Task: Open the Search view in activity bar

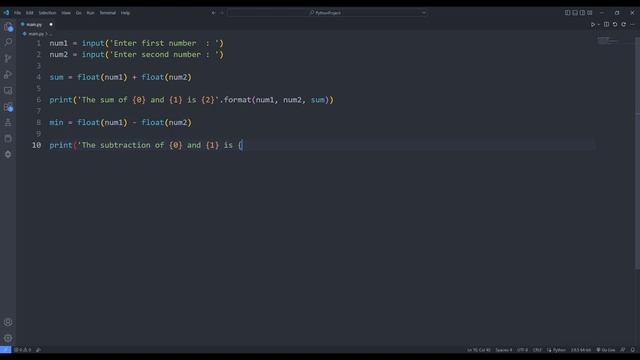Action: pos(8,42)
